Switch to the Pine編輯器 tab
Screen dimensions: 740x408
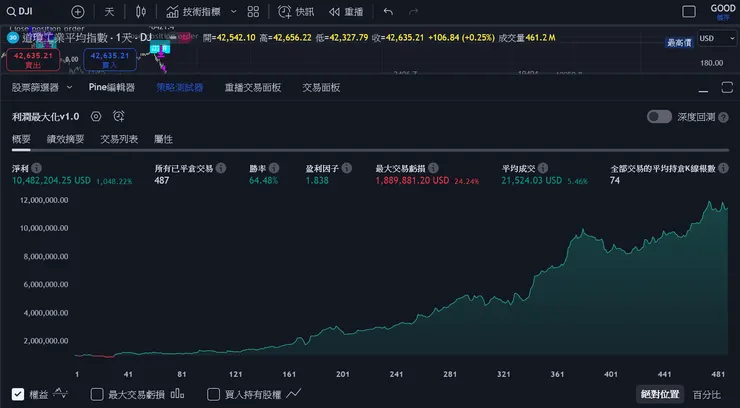pyautogui.click(x=112, y=87)
